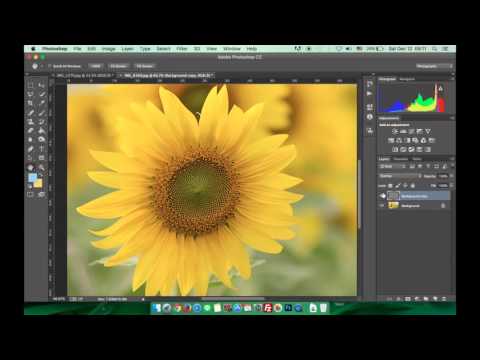Select the Eraser tool
480x360 pixels.
pyautogui.click(x=30, y=131)
